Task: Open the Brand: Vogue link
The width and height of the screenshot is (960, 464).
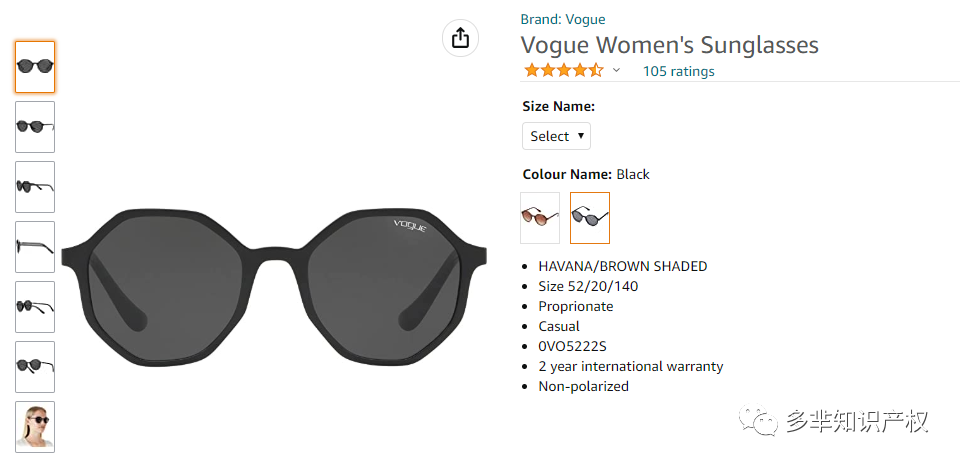Action: 563,20
